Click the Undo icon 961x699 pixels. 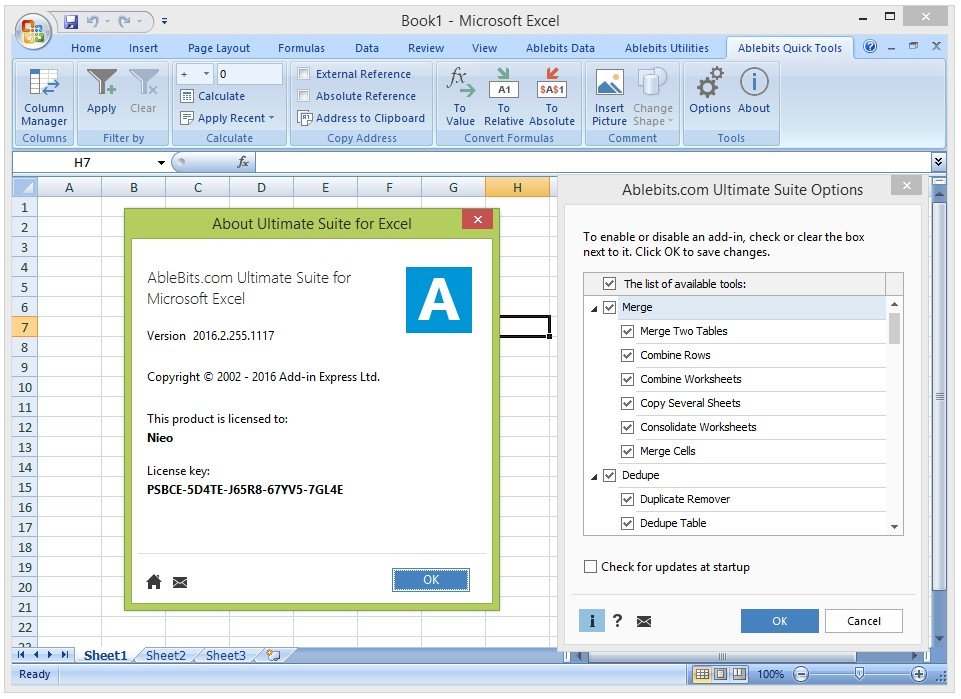pos(93,21)
